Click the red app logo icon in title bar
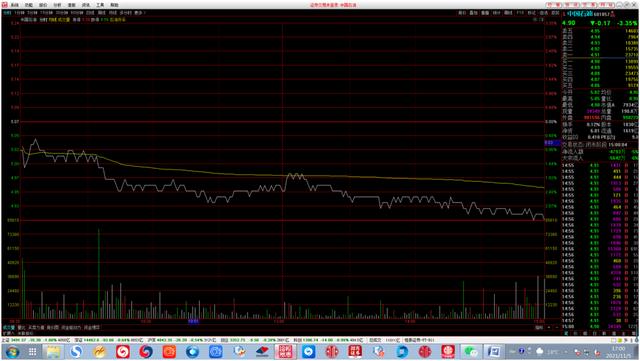The height and width of the screenshot is (361, 640). click(x=4, y=5)
